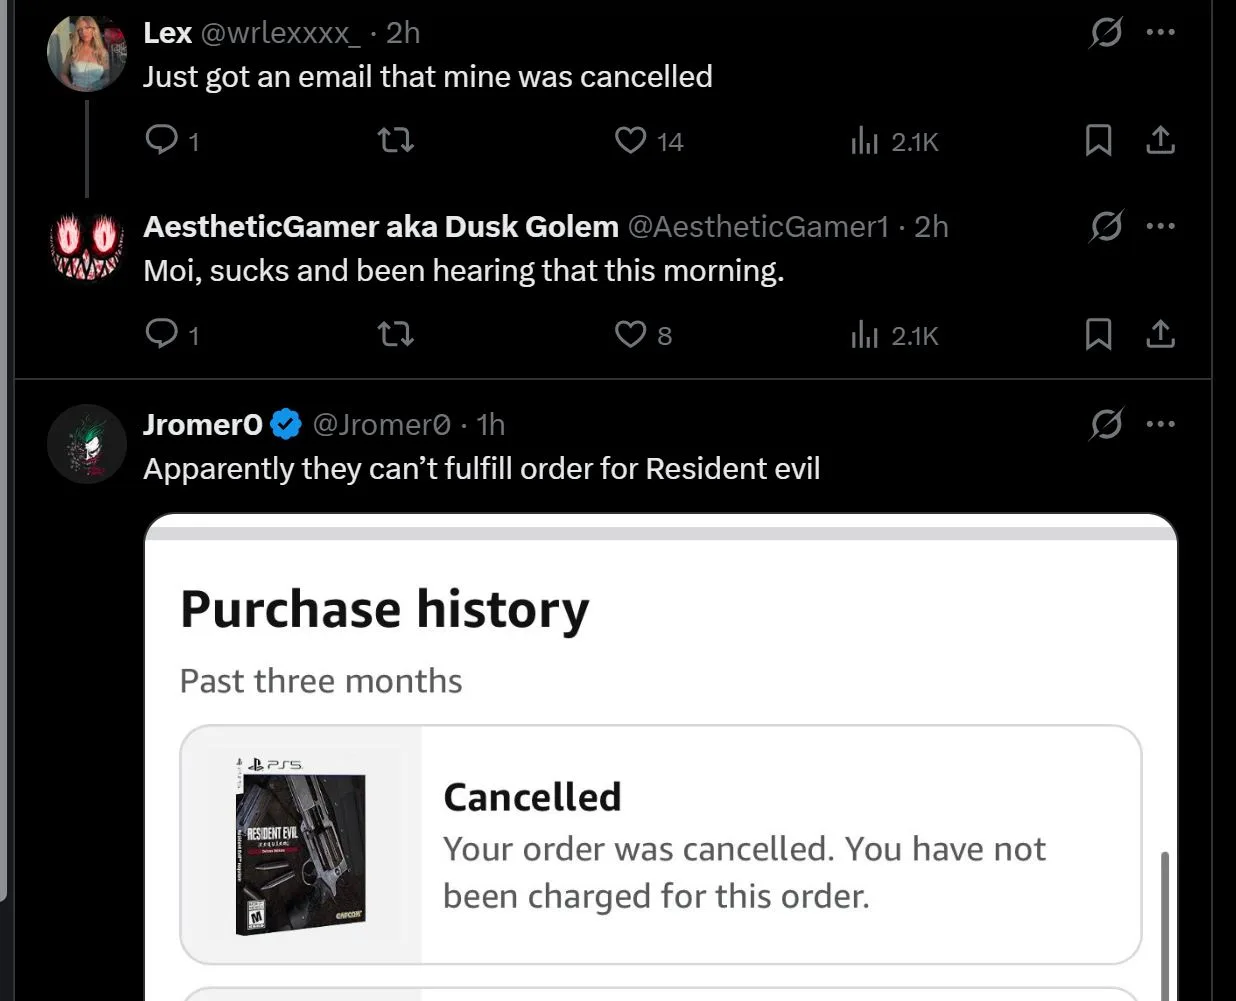Screen dimensions: 1236x1001
Task: Retweet AestheticGamer's post
Action: [x=395, y=334]
